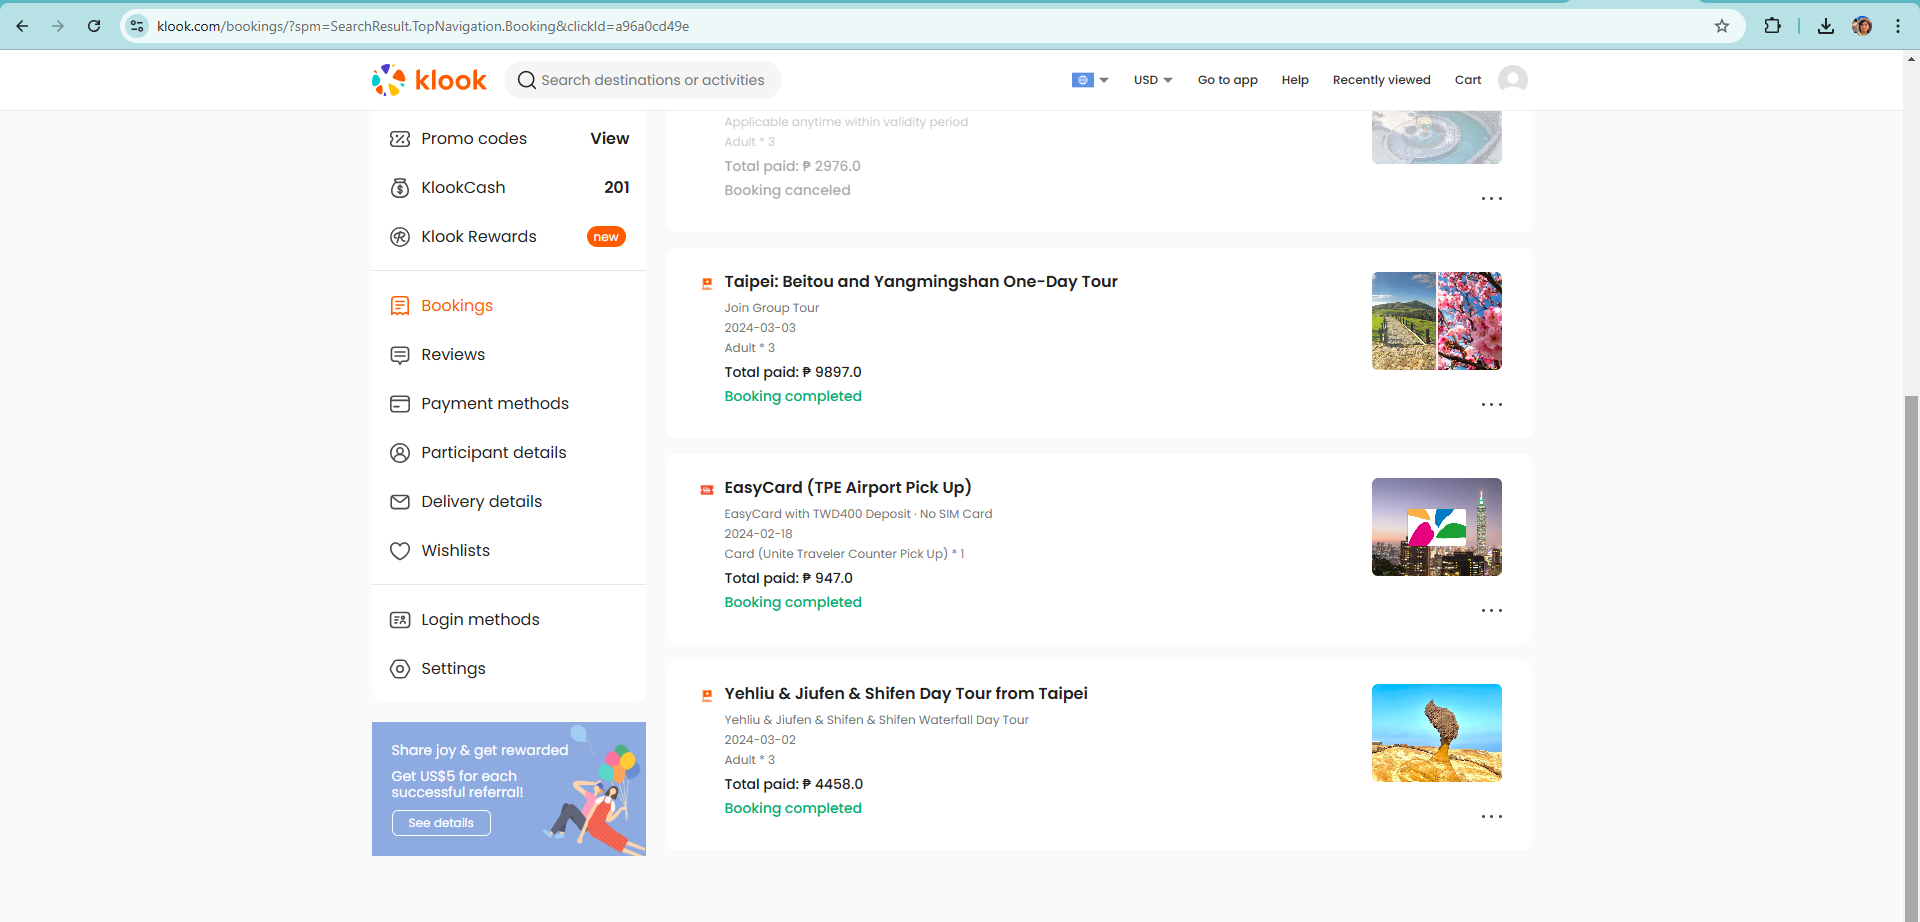This screenshot has width=1920, height=922.
Task: Open EasyCard (TPE Airport Pick Up) booking
Action: [x=848, y=488]
